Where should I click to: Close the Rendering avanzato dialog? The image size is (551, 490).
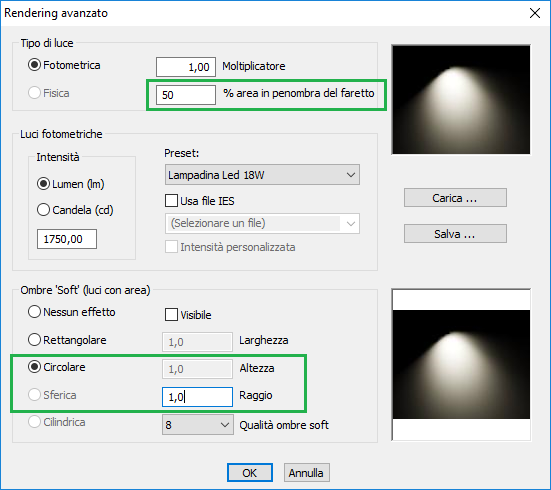click(x=535, y=13)
